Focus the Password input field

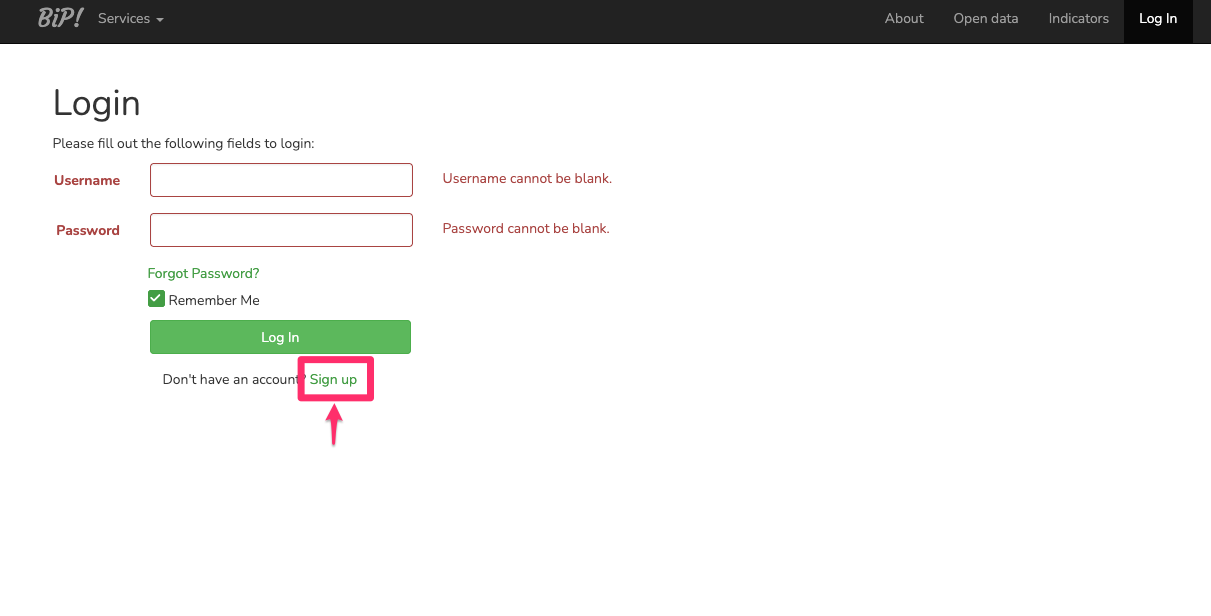click(x=281, y=230)
